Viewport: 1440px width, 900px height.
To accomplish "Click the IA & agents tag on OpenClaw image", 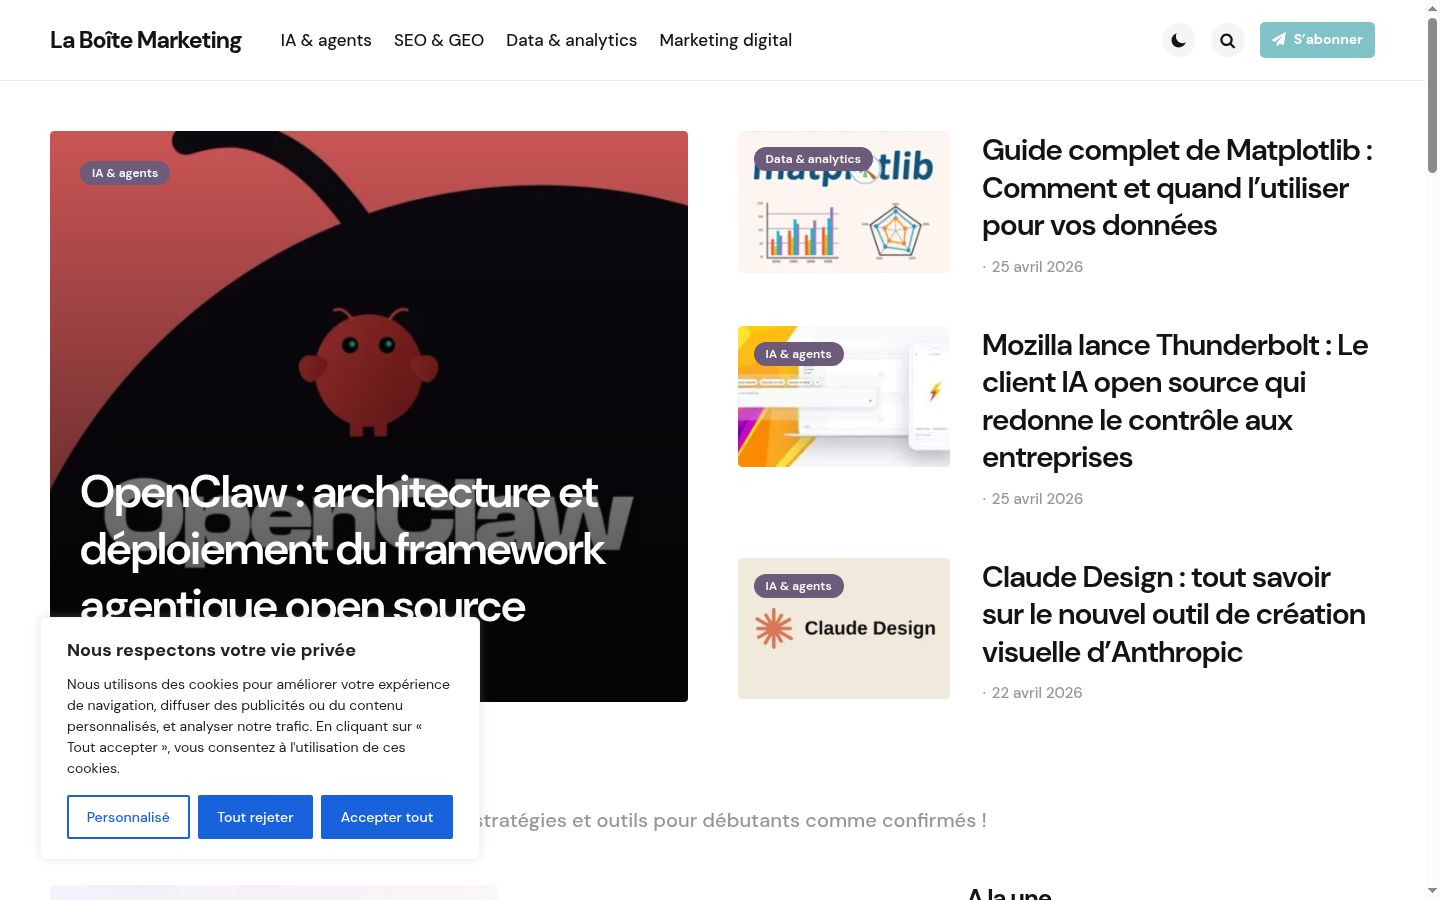I will [125, 173].
